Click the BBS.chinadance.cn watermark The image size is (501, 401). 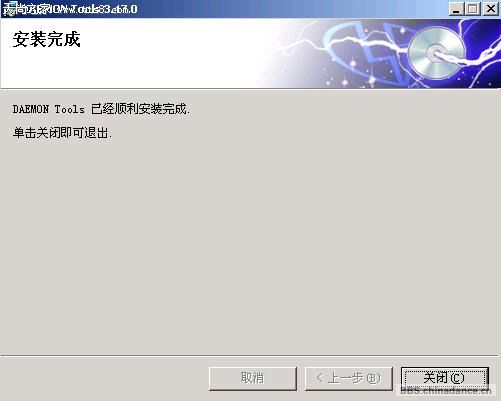pyautogui.click(x=446, y=390)
